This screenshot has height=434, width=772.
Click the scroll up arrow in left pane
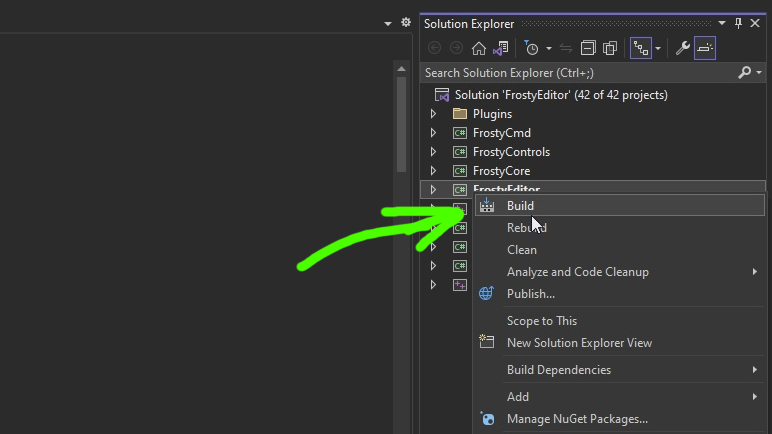click(401, 69)
